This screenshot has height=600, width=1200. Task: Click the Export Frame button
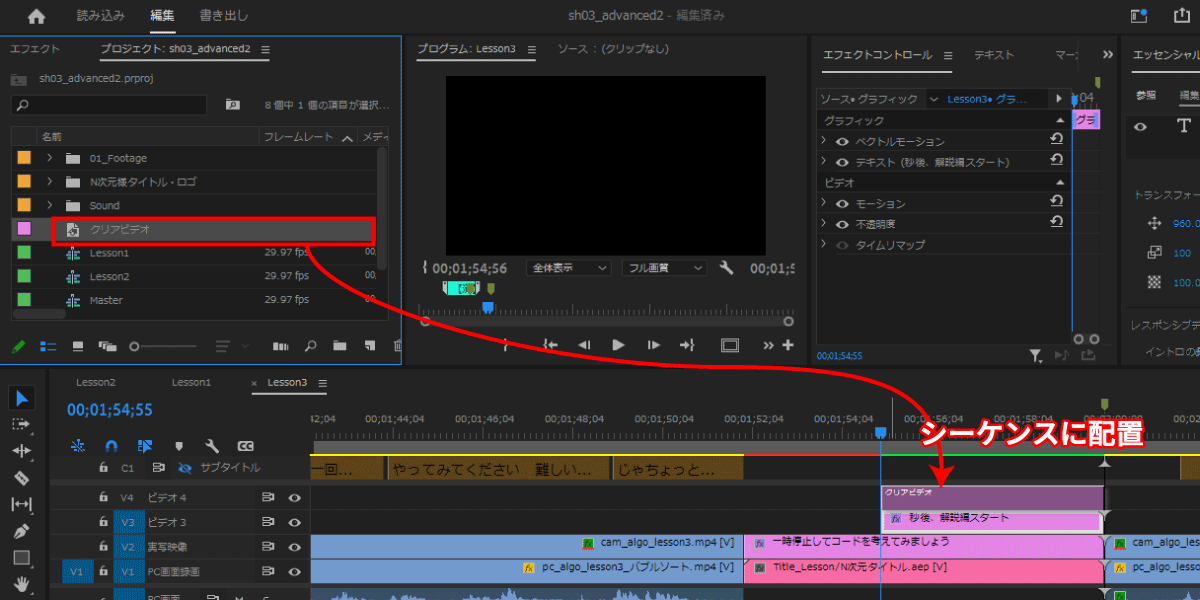pyautogui.click(x=730, y=345)
